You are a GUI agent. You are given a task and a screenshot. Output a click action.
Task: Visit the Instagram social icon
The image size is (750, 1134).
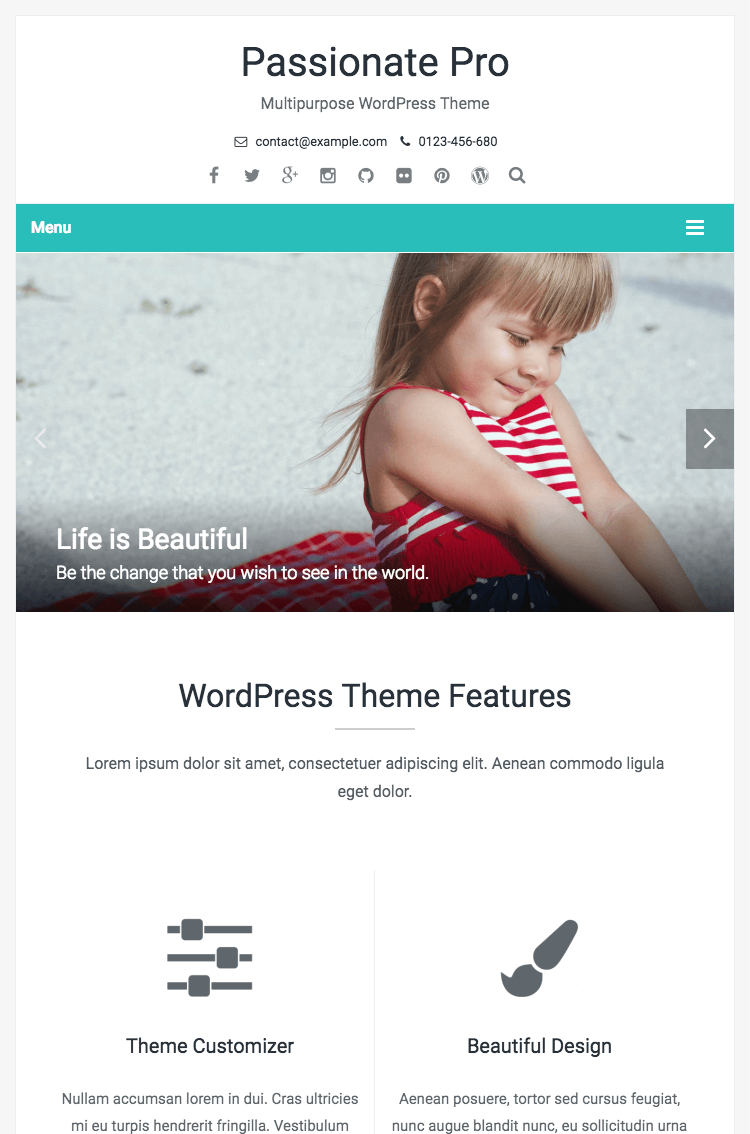[328, 176]
